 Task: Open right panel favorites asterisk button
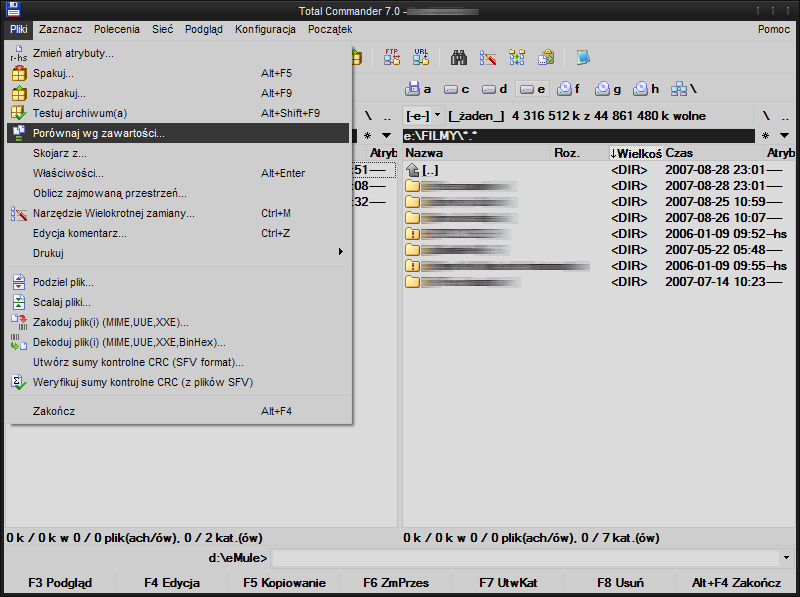[765, 136]
